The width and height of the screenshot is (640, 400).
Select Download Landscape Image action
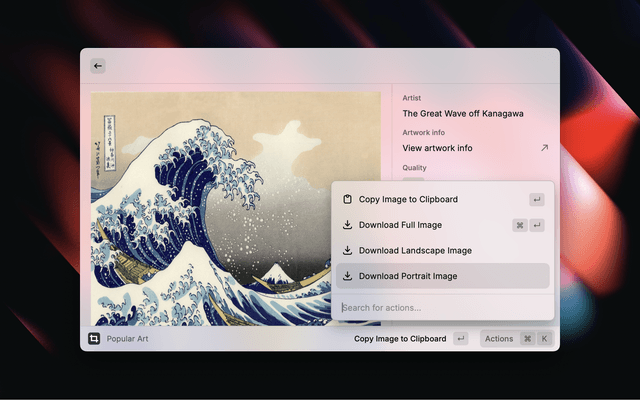point(415,251)
